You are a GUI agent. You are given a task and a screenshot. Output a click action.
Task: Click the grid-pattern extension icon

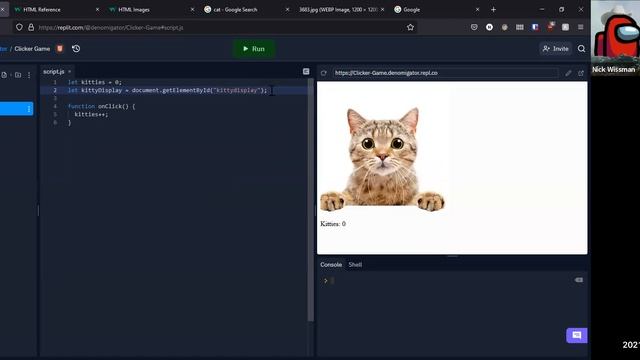pyautogui.click(x=520, y=27)
